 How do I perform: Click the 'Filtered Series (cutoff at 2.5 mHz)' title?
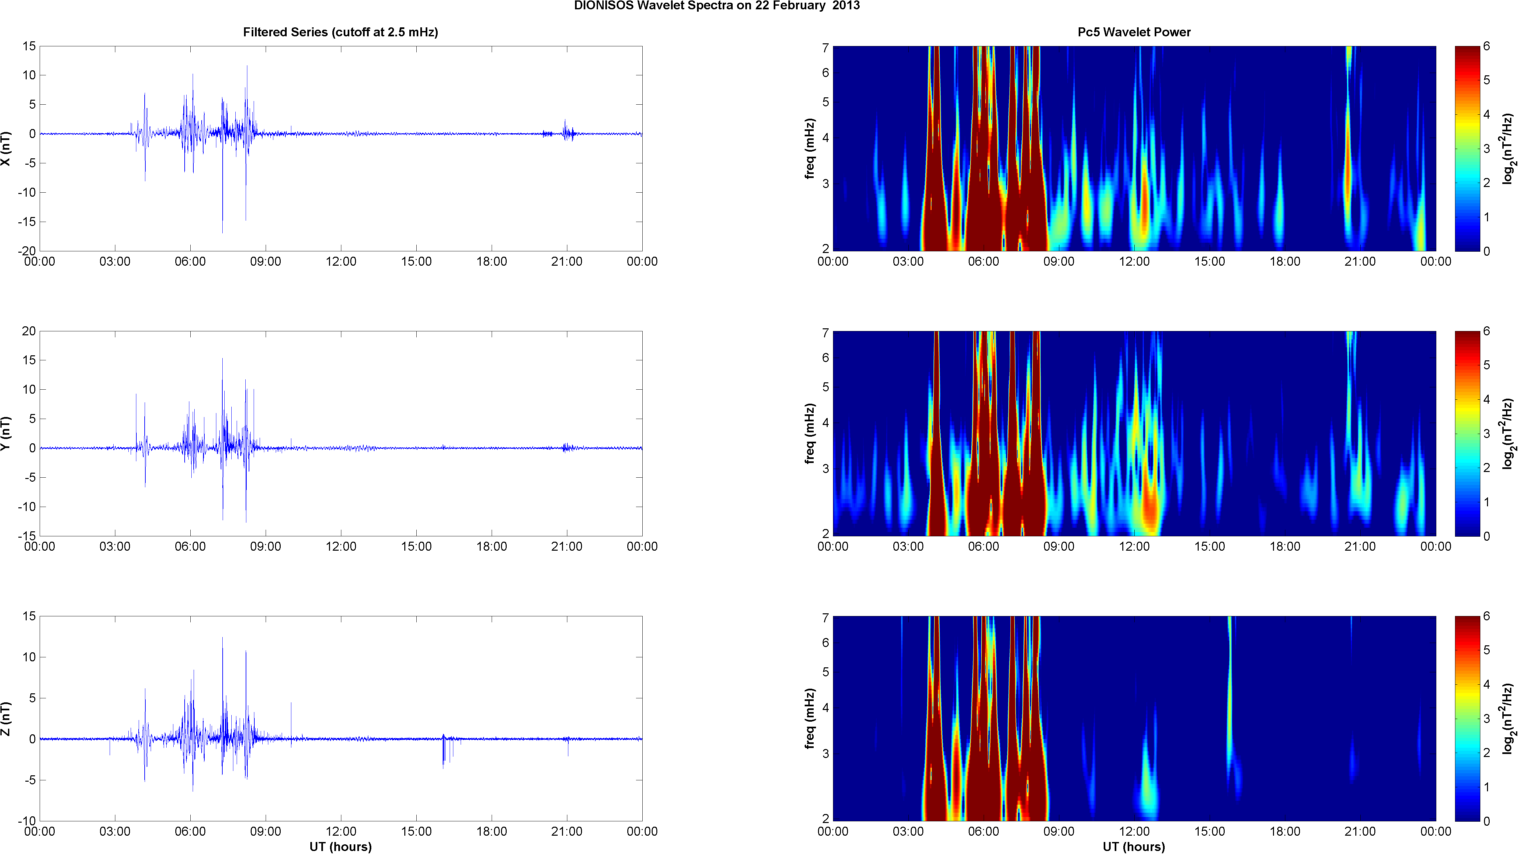(340, 32)
